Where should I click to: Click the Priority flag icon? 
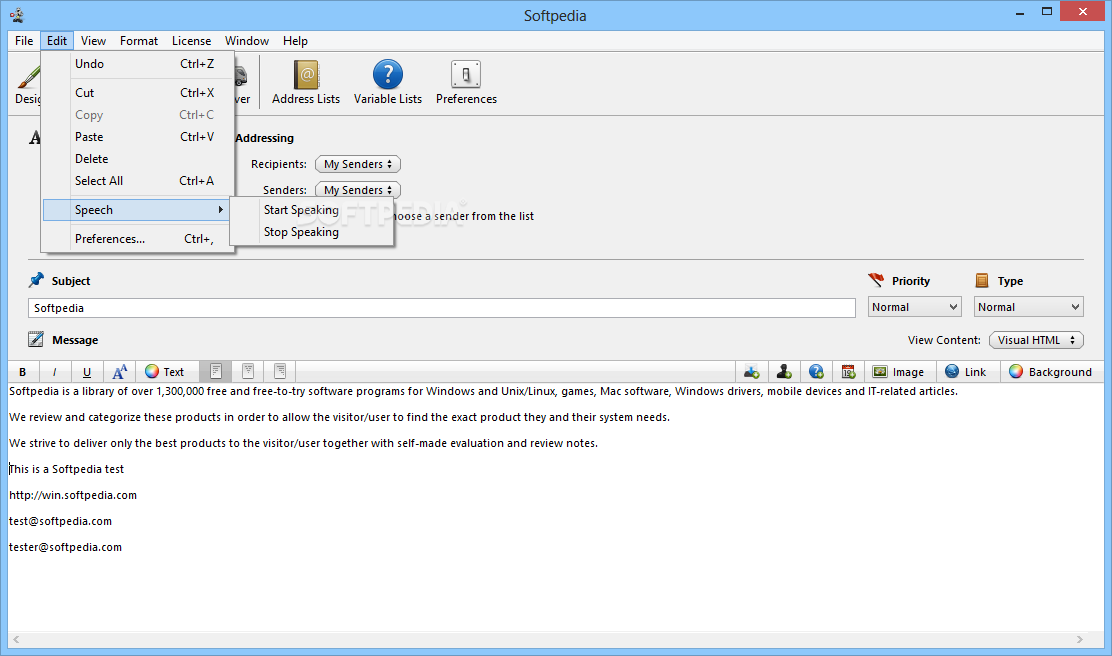tap(876, 280)
